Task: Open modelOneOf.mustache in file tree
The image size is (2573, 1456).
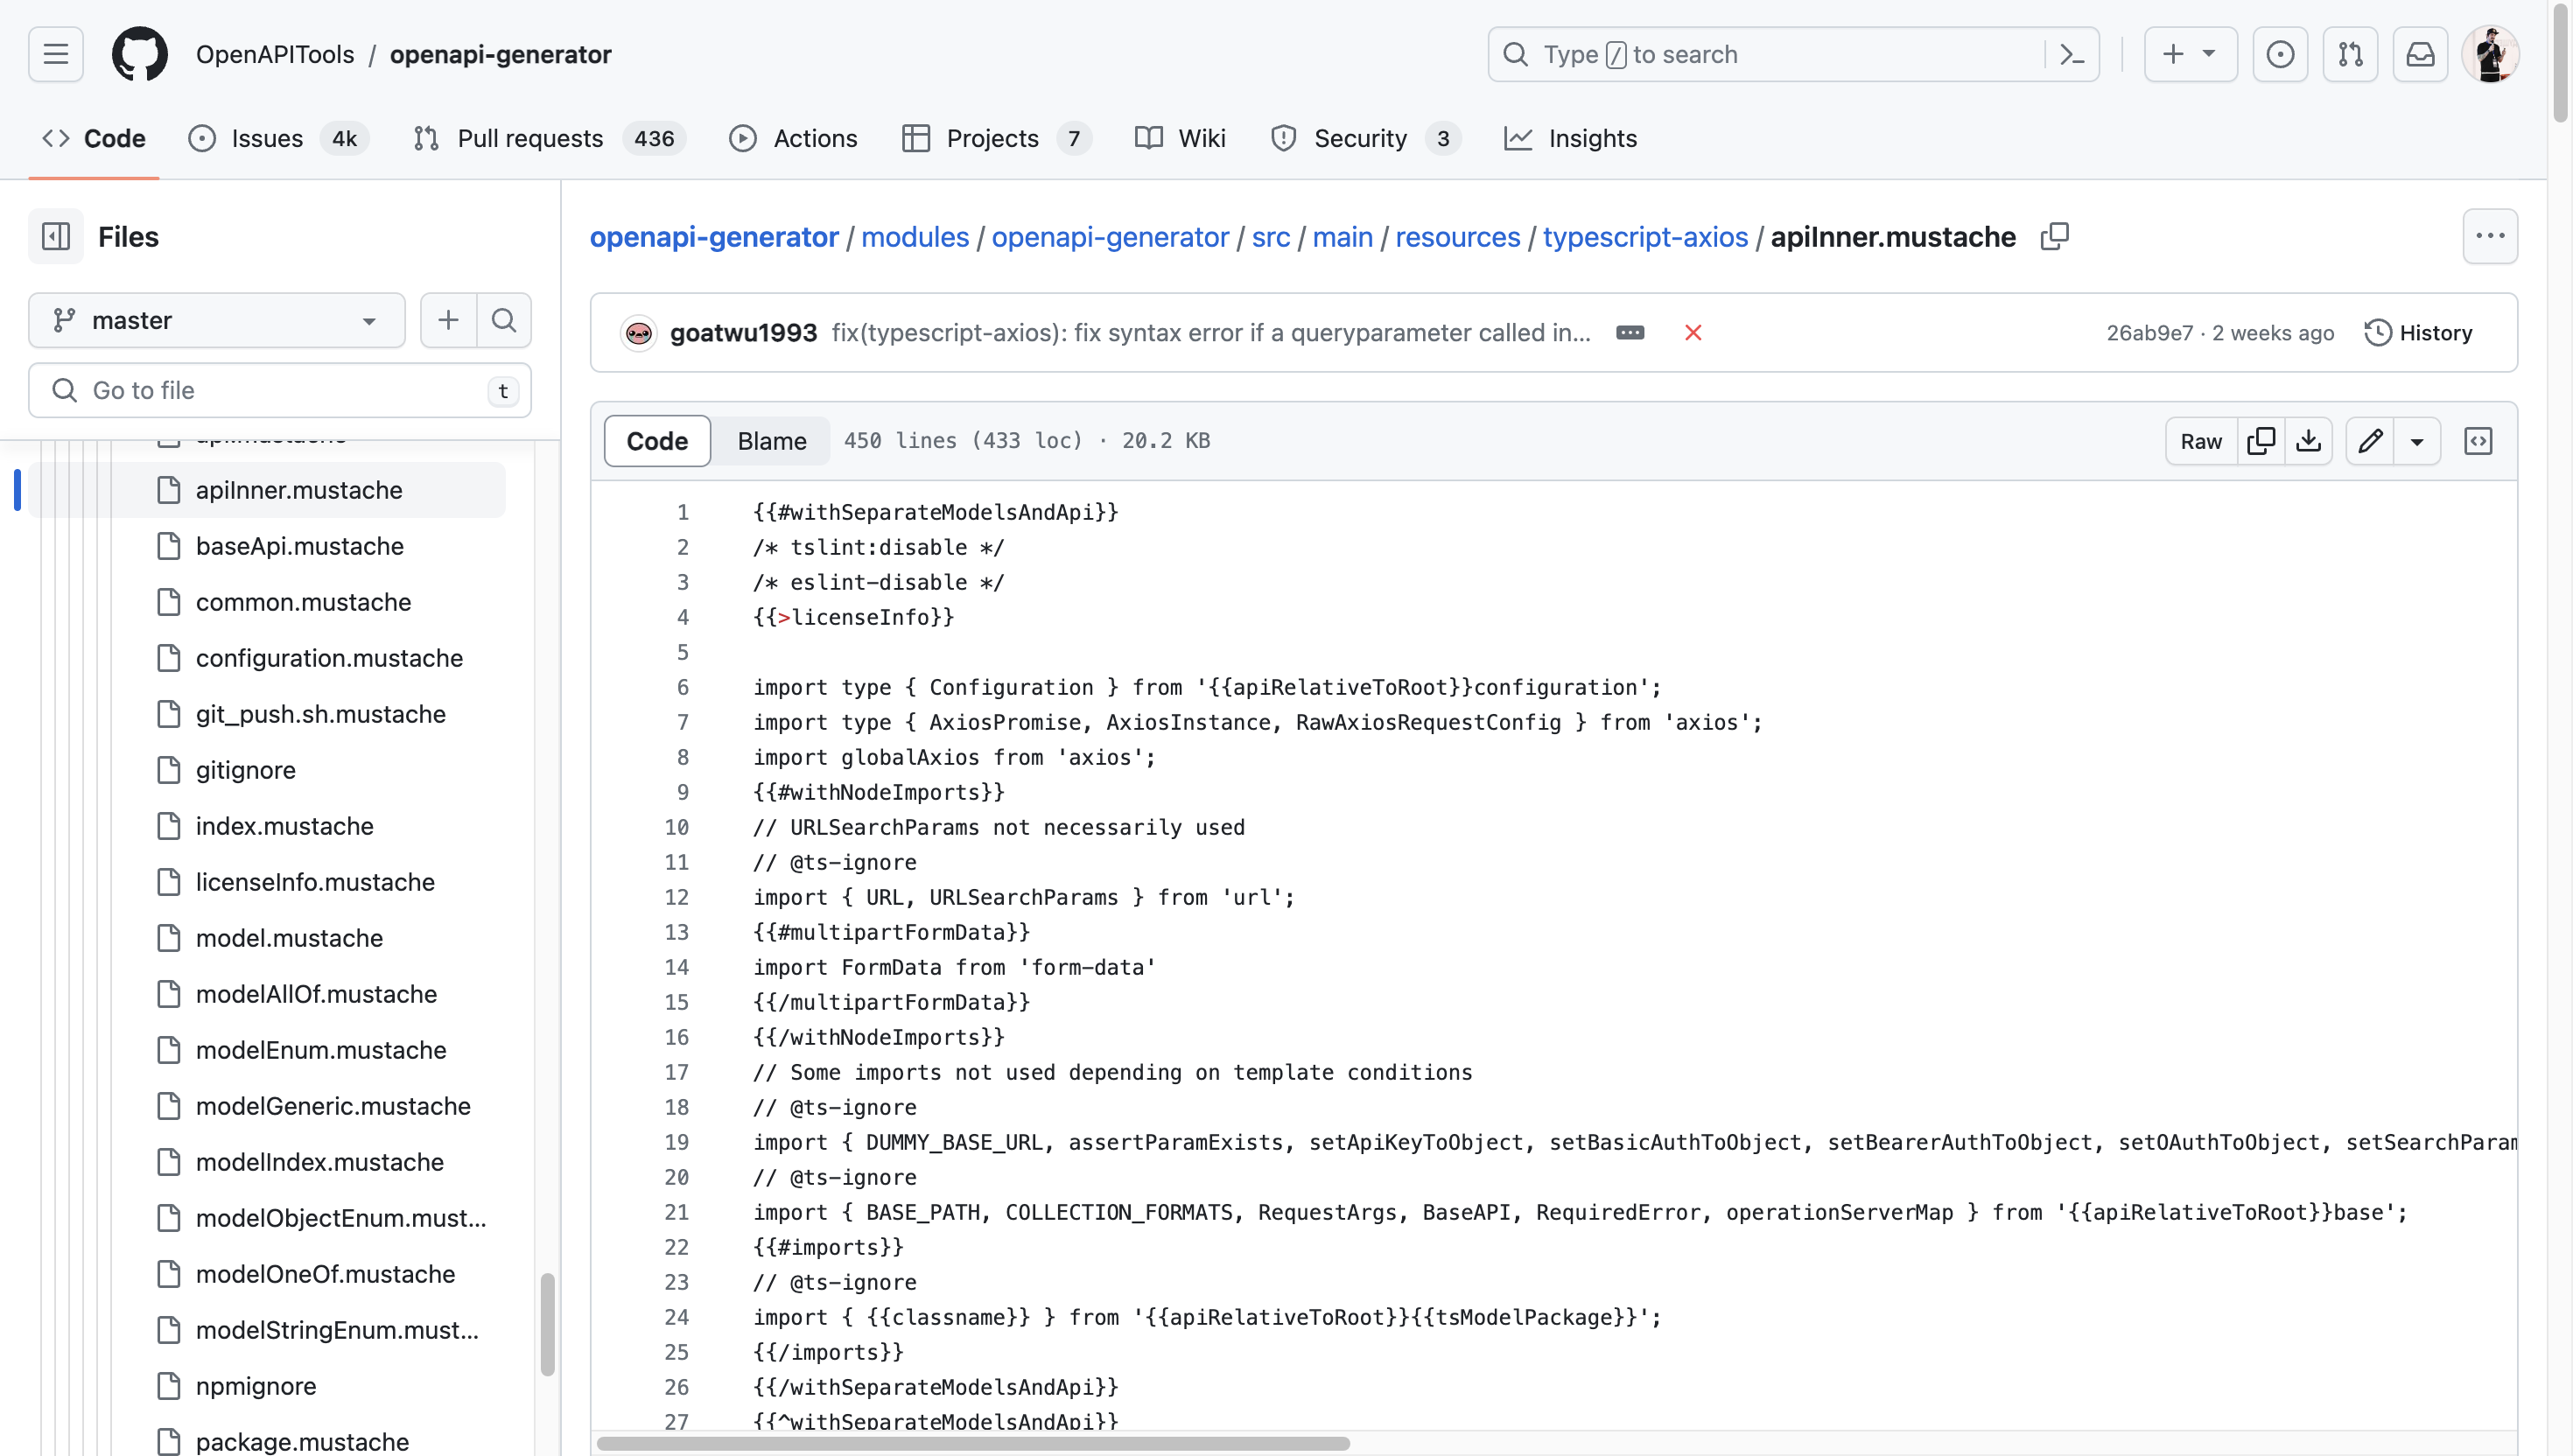Action: coord(325,1274)
